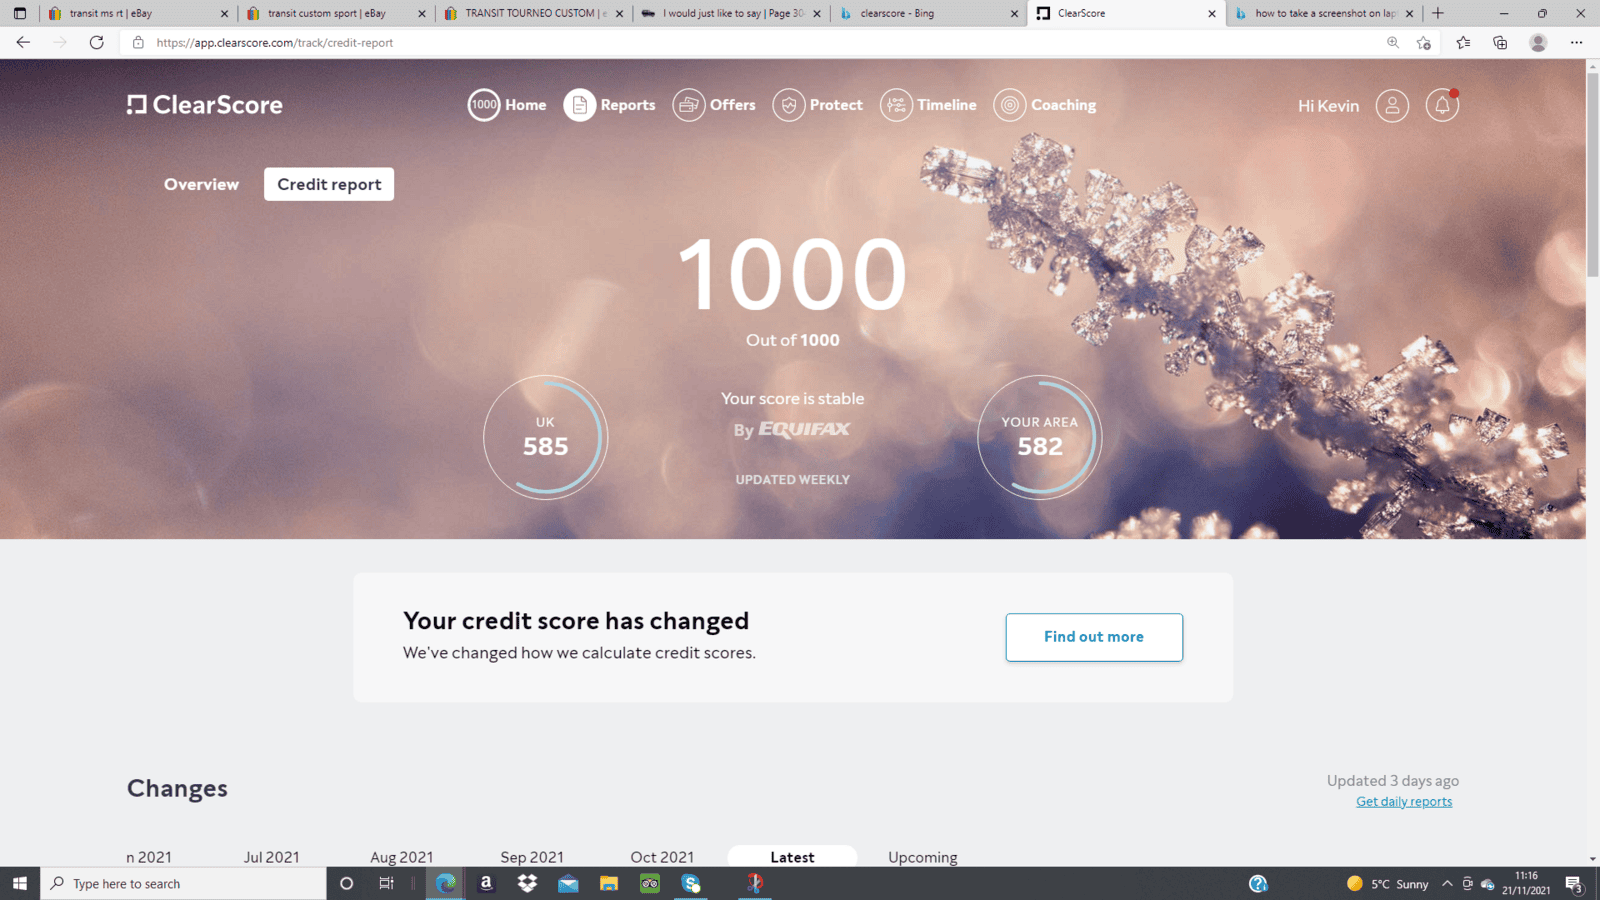1600x900 pixels.
Task: Open Mail app on taskbar
Action: [x=568, y=883]
